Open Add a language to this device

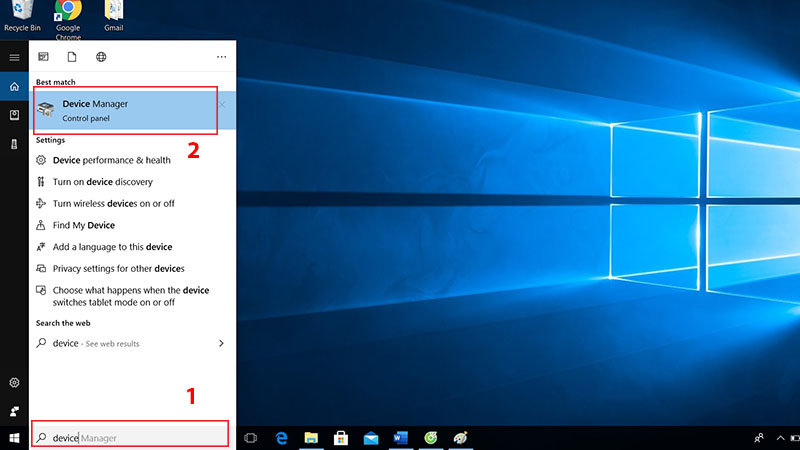pos(112,247)
